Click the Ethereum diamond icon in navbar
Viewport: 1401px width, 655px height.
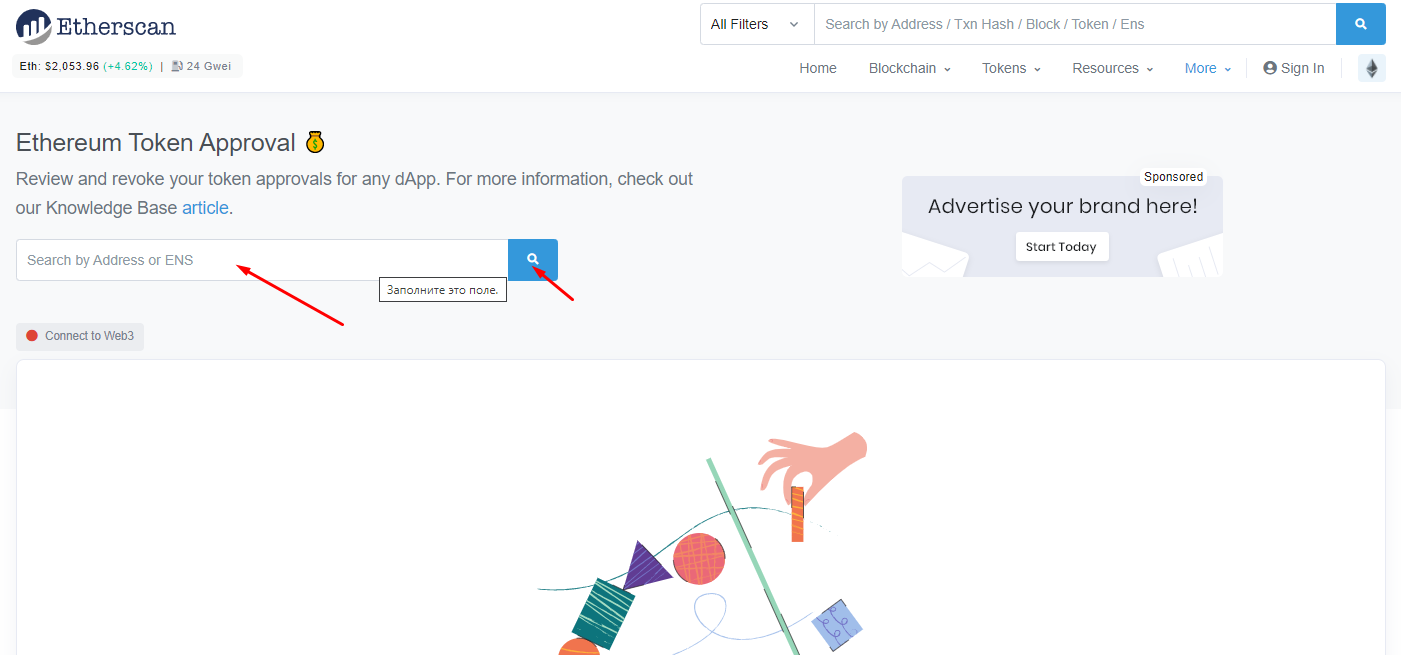tap(1372, 68)
